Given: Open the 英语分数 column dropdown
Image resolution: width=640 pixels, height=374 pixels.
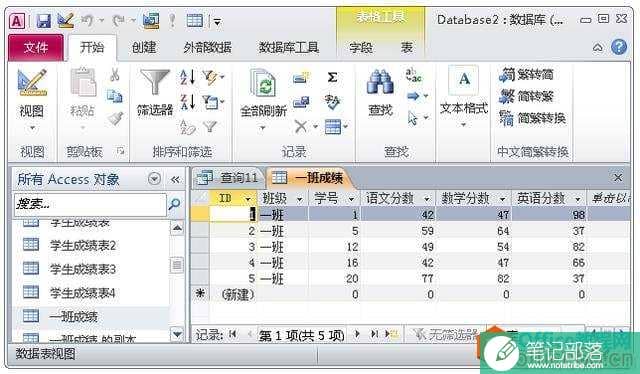Looking at the screenshot, I should (x=578, y=199).
